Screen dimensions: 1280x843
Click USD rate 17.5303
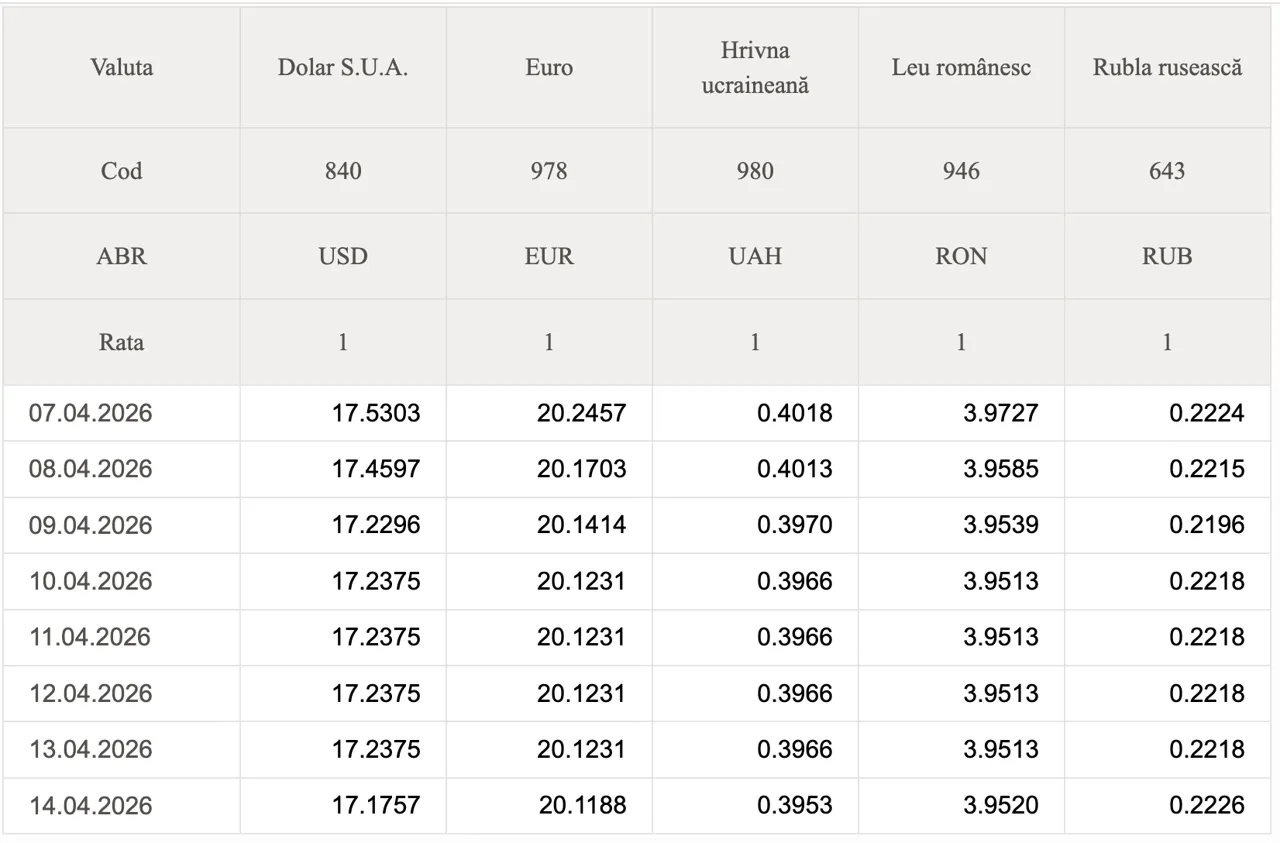click(x=376, y=413)
